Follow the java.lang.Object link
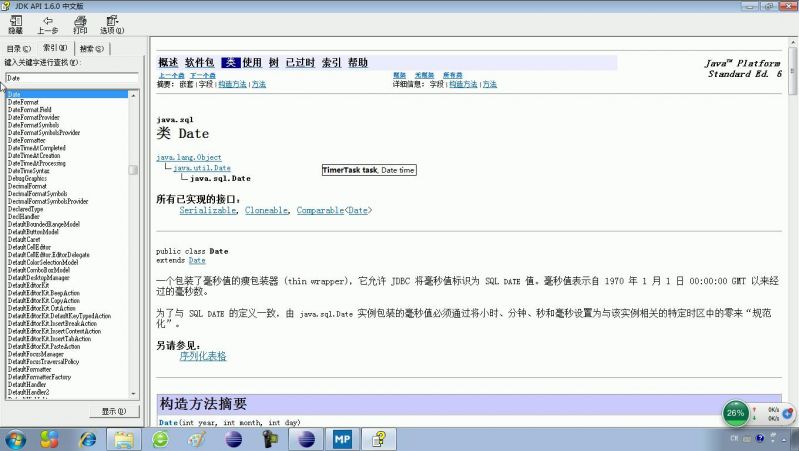The image size is (799, 451). click(189, 158)
